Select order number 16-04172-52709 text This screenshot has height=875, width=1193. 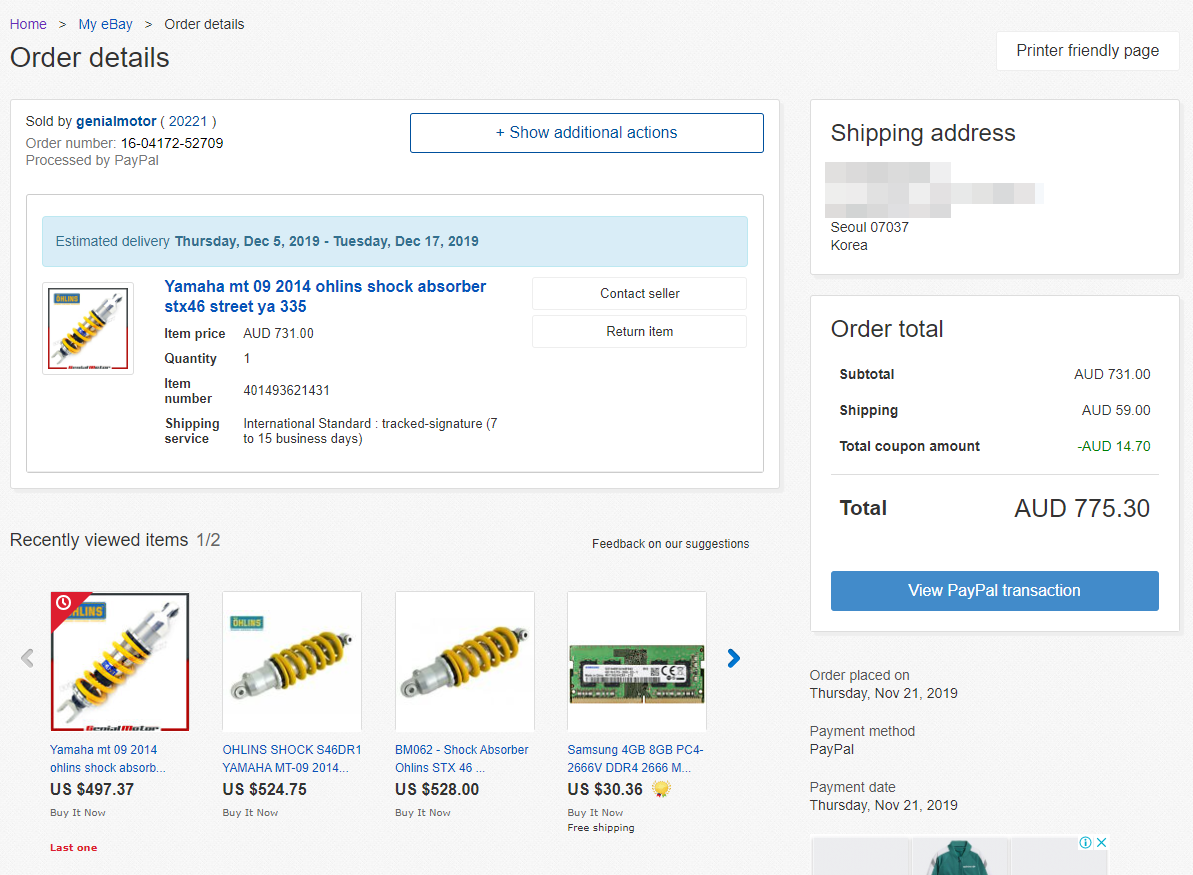point(172,143)
